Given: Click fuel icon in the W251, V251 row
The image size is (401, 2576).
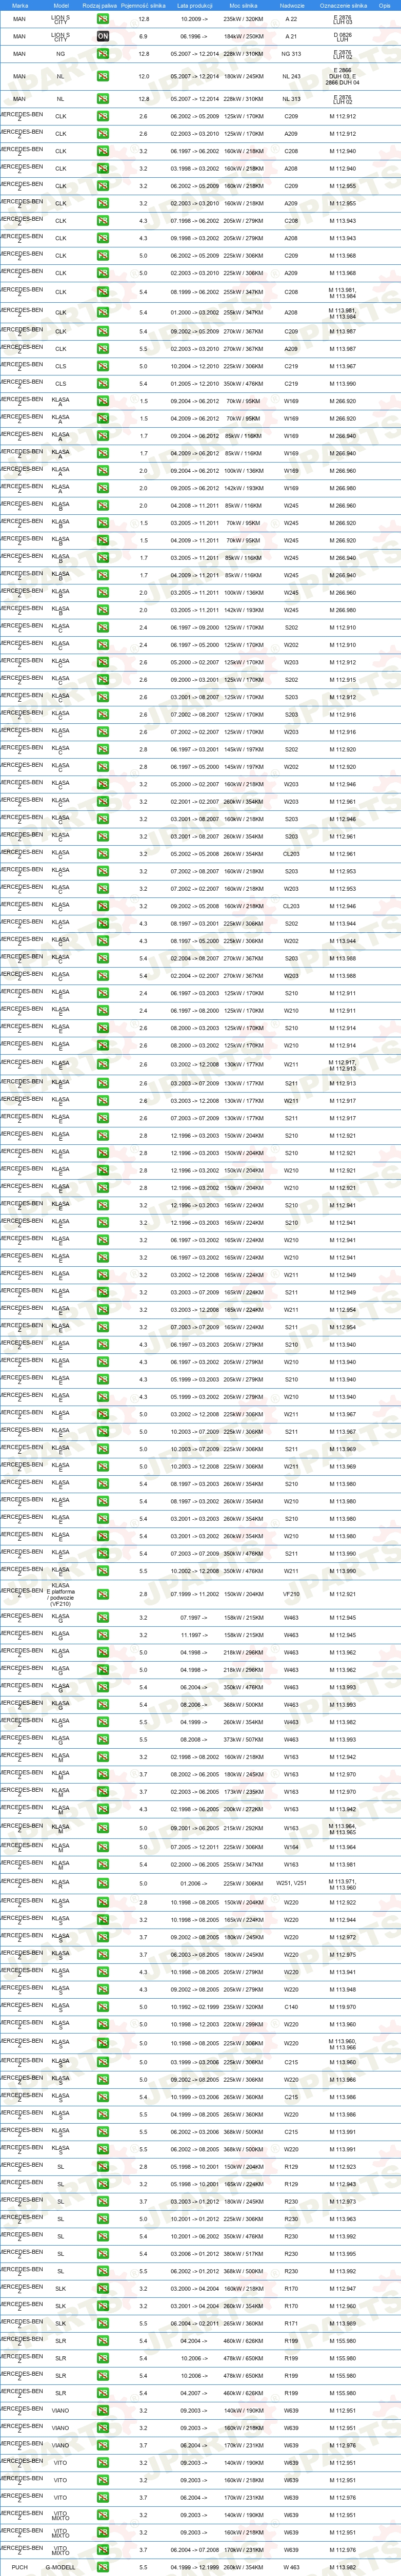Looking at the screenshot, I should pos(103,1884).
